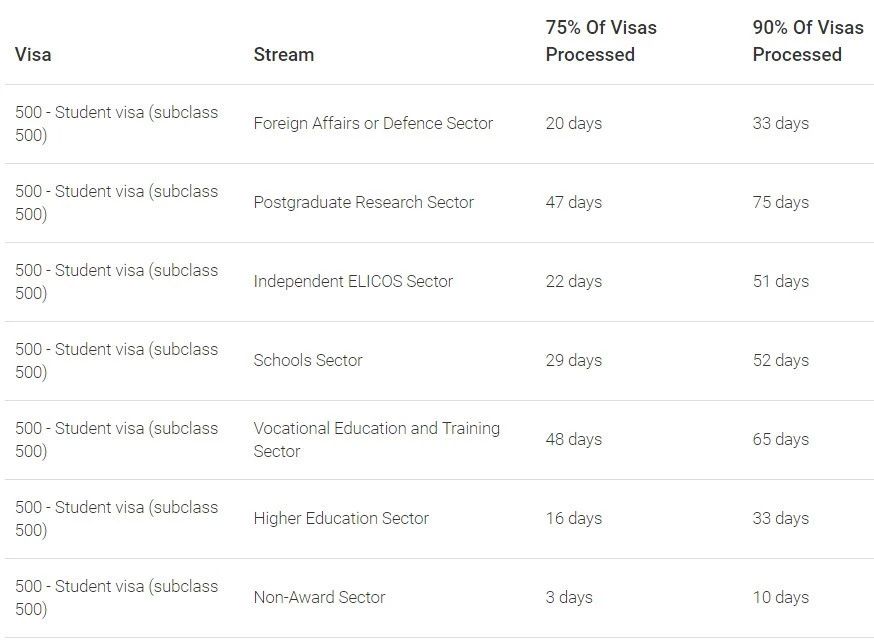This screenshot has height=641, width=874.
Task: Select the 52 days Schools value
Action: [x=780, y=361]
